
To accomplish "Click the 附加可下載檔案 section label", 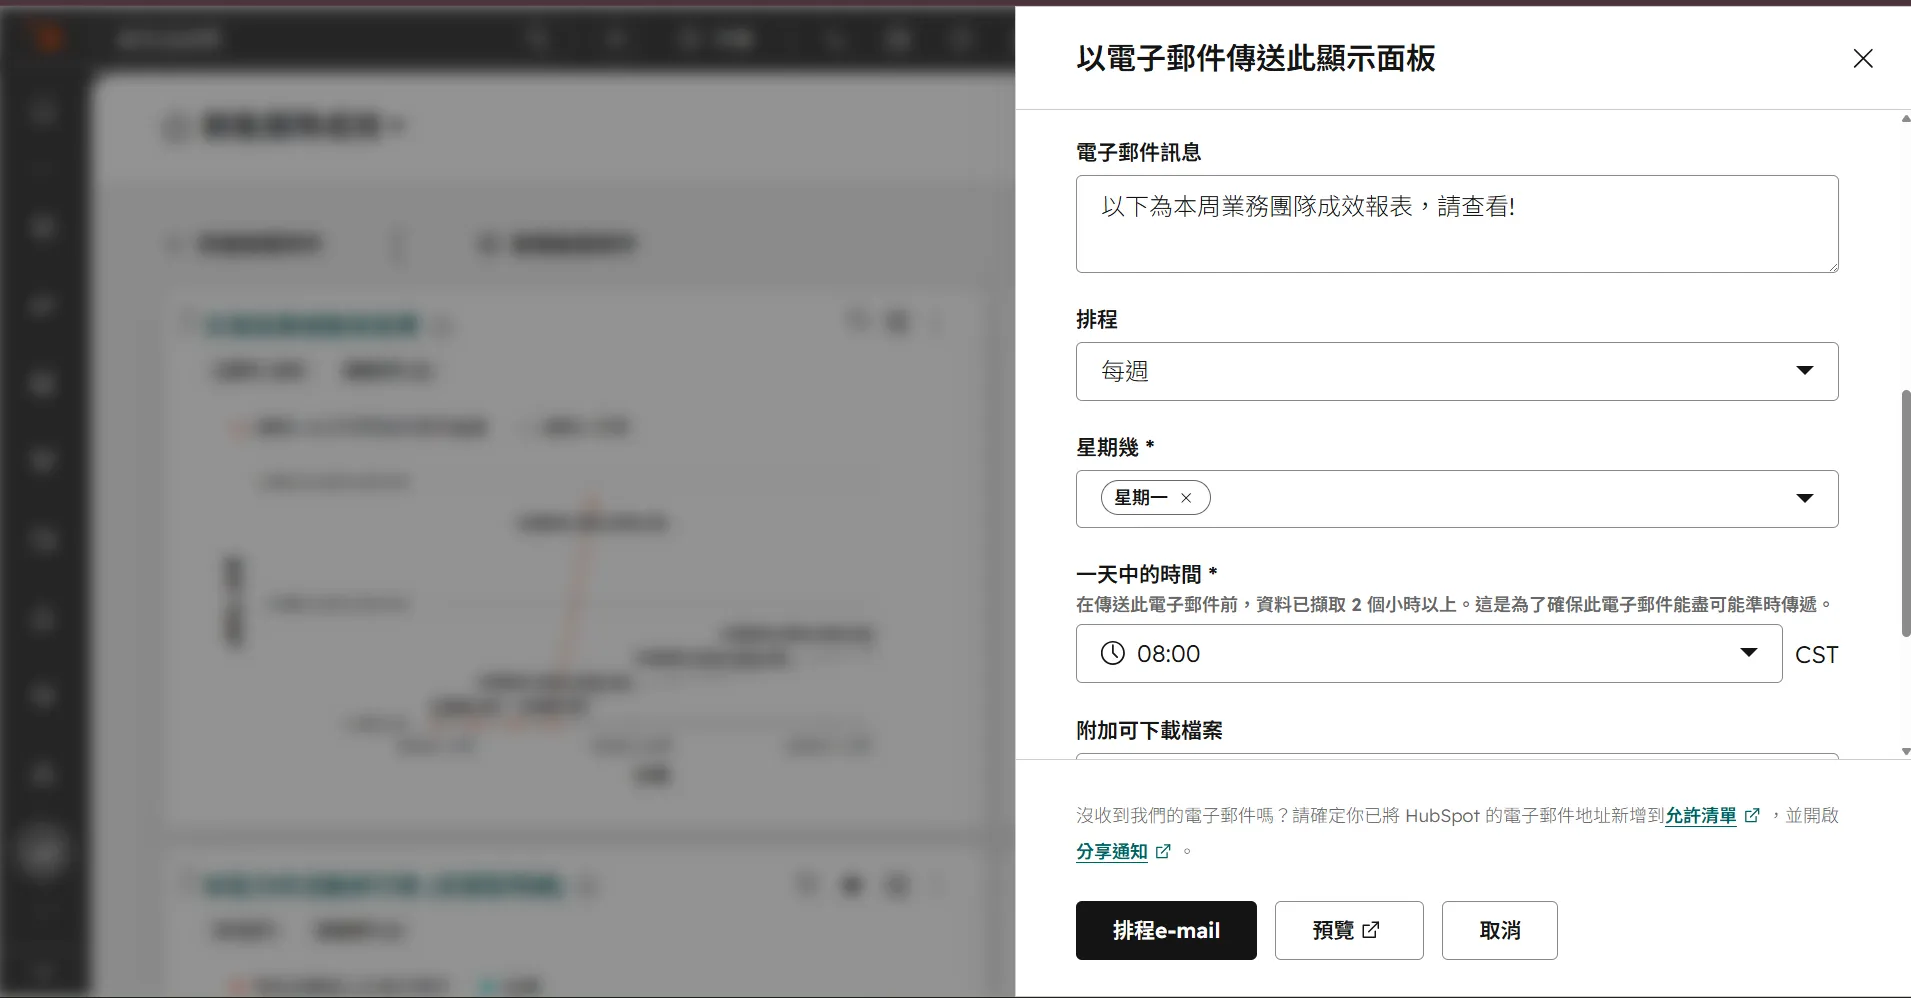I will point(1149,731).
